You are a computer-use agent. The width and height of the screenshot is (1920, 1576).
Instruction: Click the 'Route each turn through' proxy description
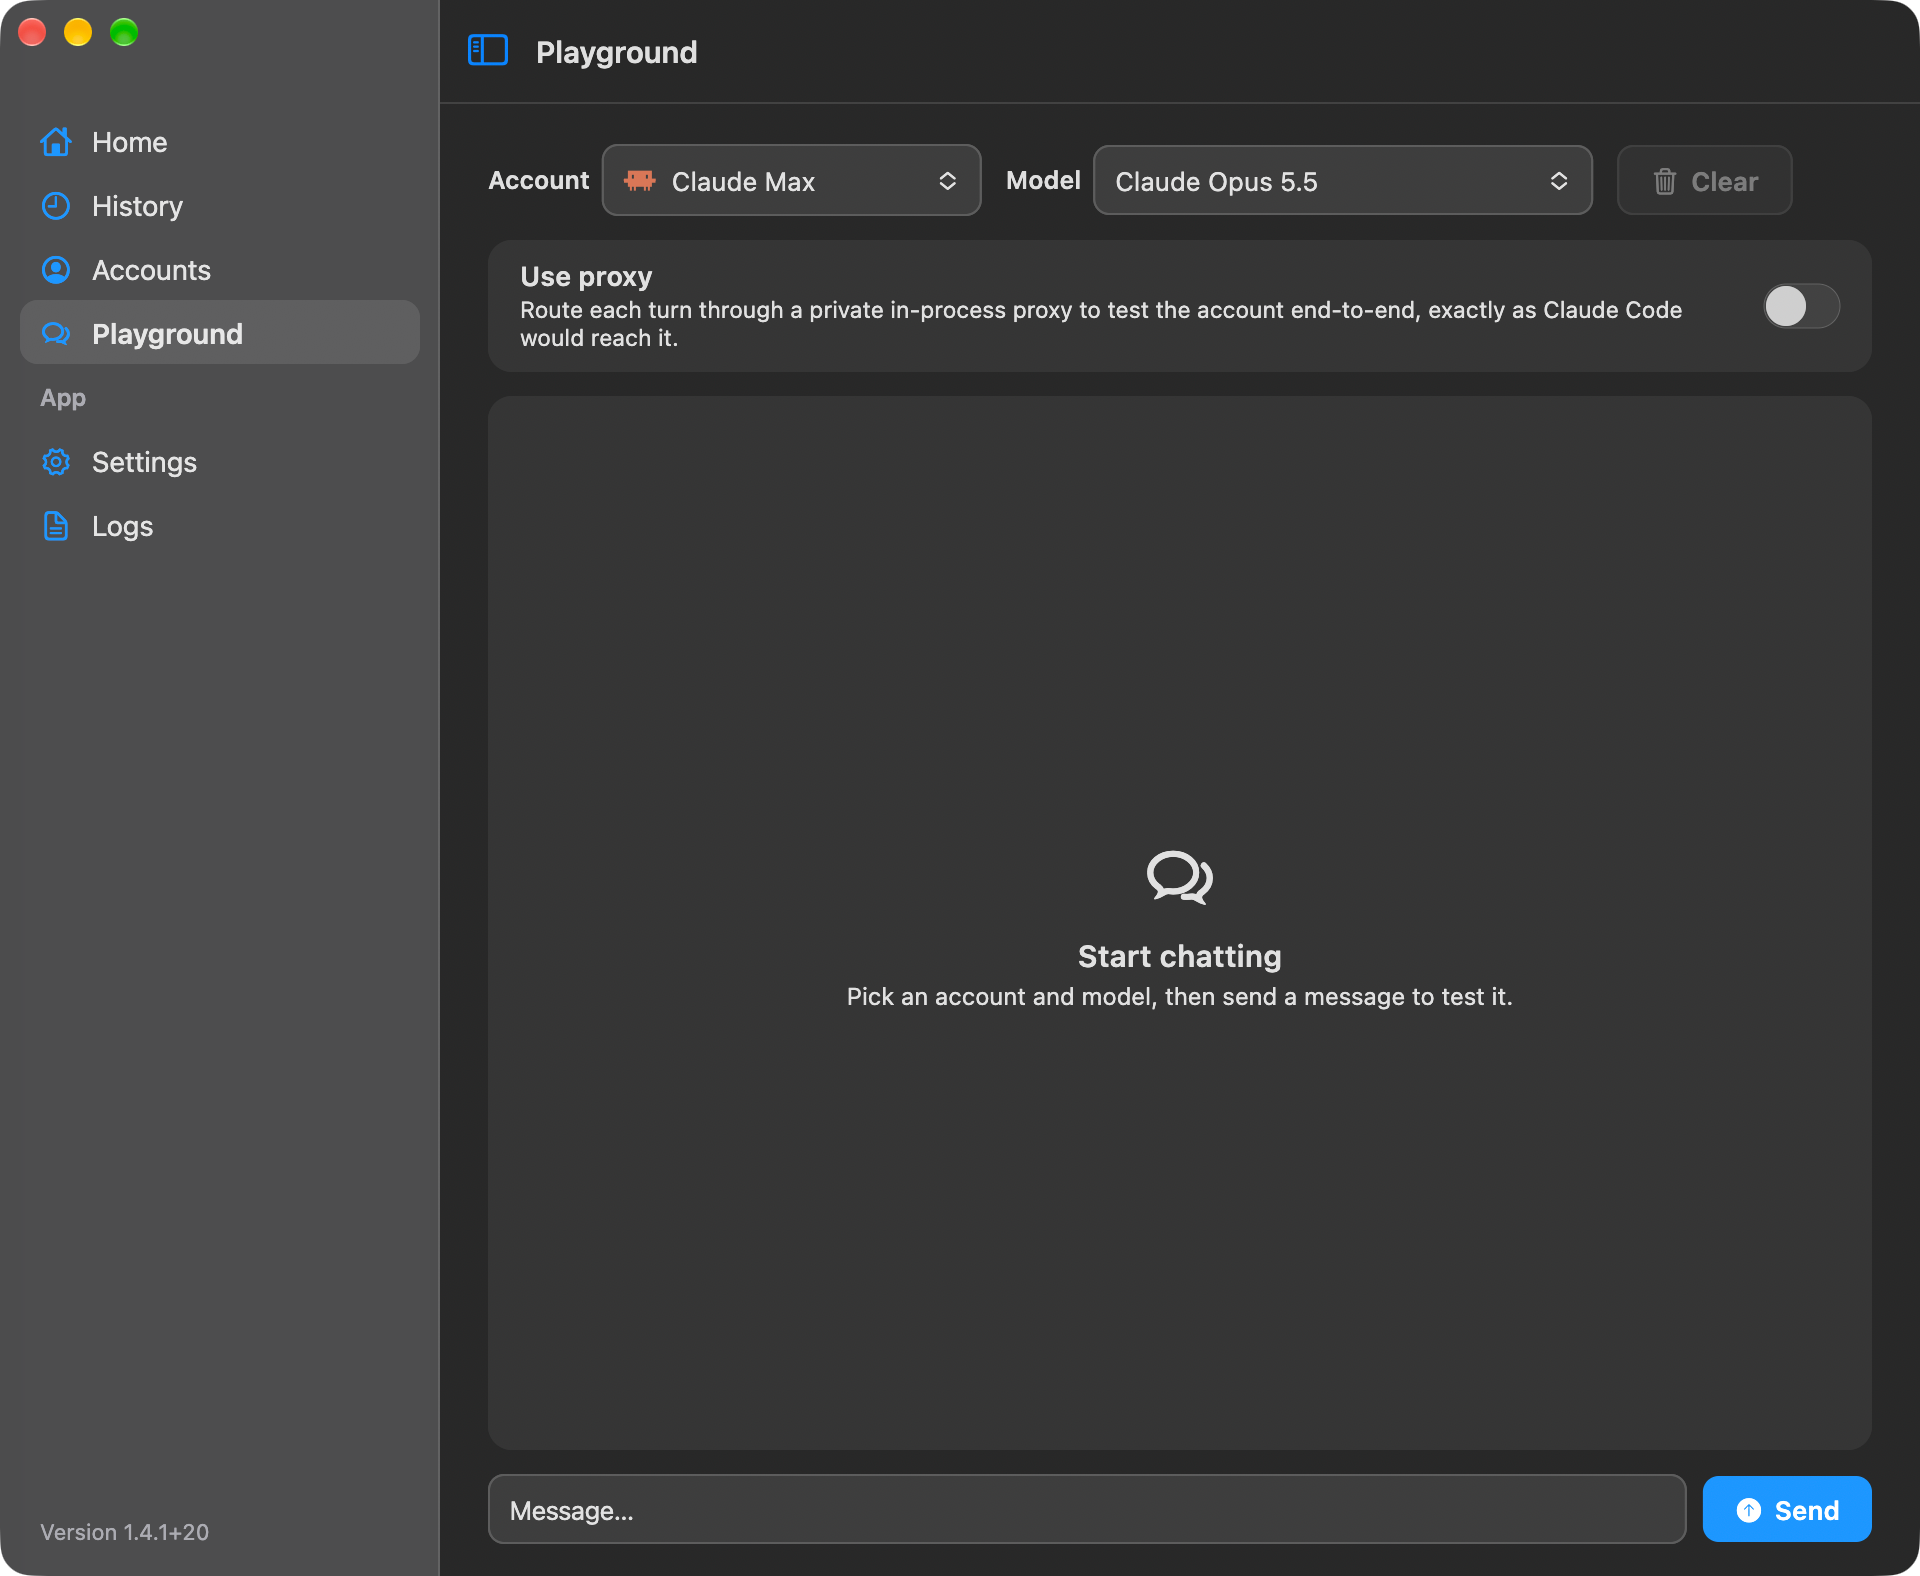[1101, 324]
